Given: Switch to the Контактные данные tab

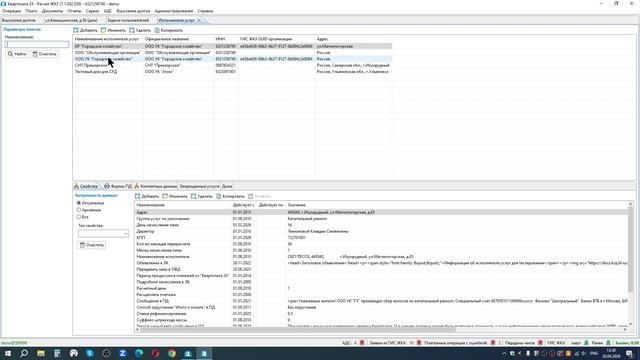Looking at the screenshot, I should [156, 186].
